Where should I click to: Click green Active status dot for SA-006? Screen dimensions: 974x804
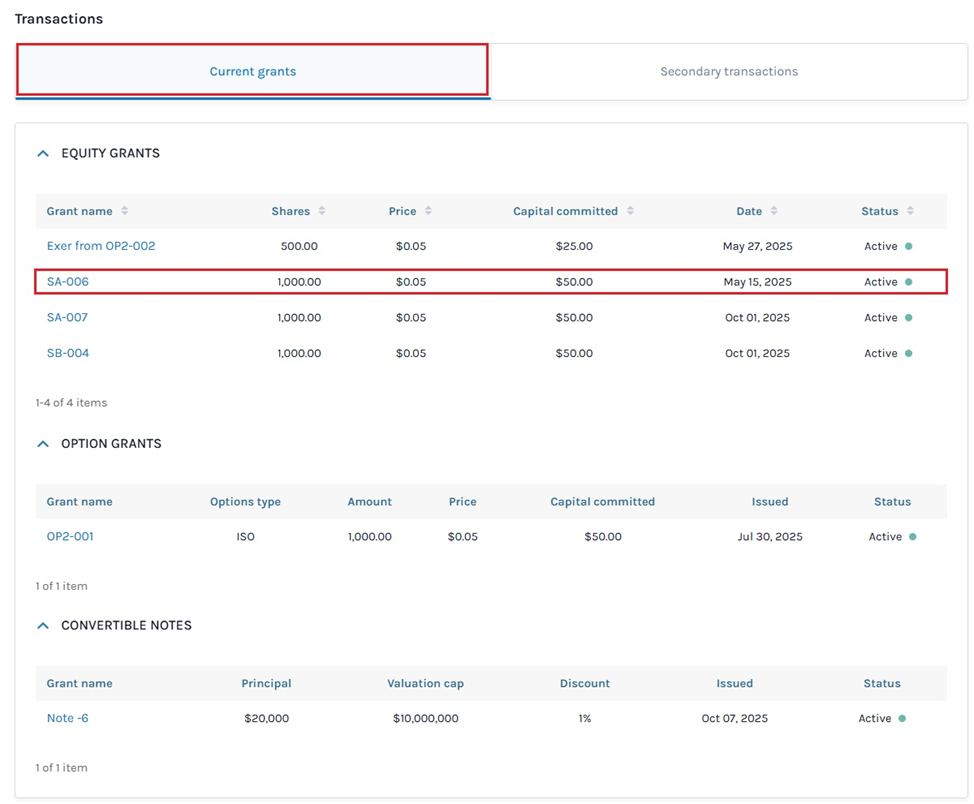point(909,282)
